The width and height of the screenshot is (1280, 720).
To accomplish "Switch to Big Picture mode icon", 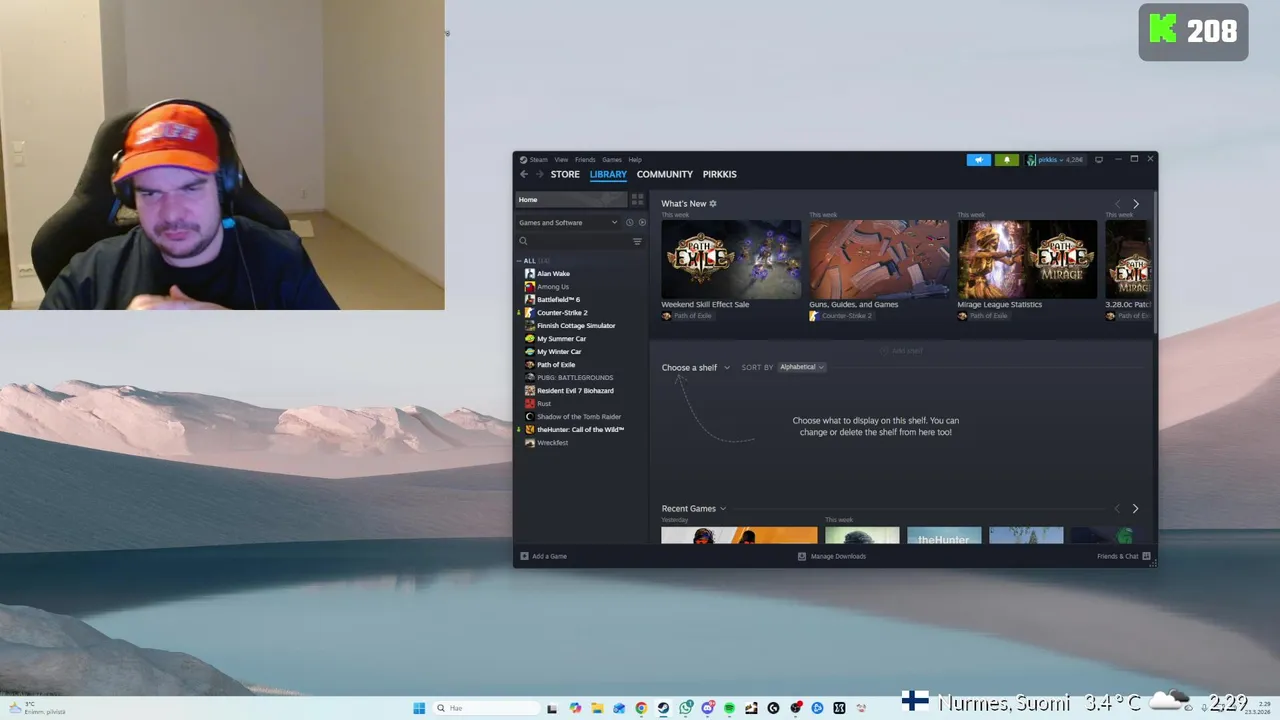I will pyautogui.click(x=1099, y=159).
